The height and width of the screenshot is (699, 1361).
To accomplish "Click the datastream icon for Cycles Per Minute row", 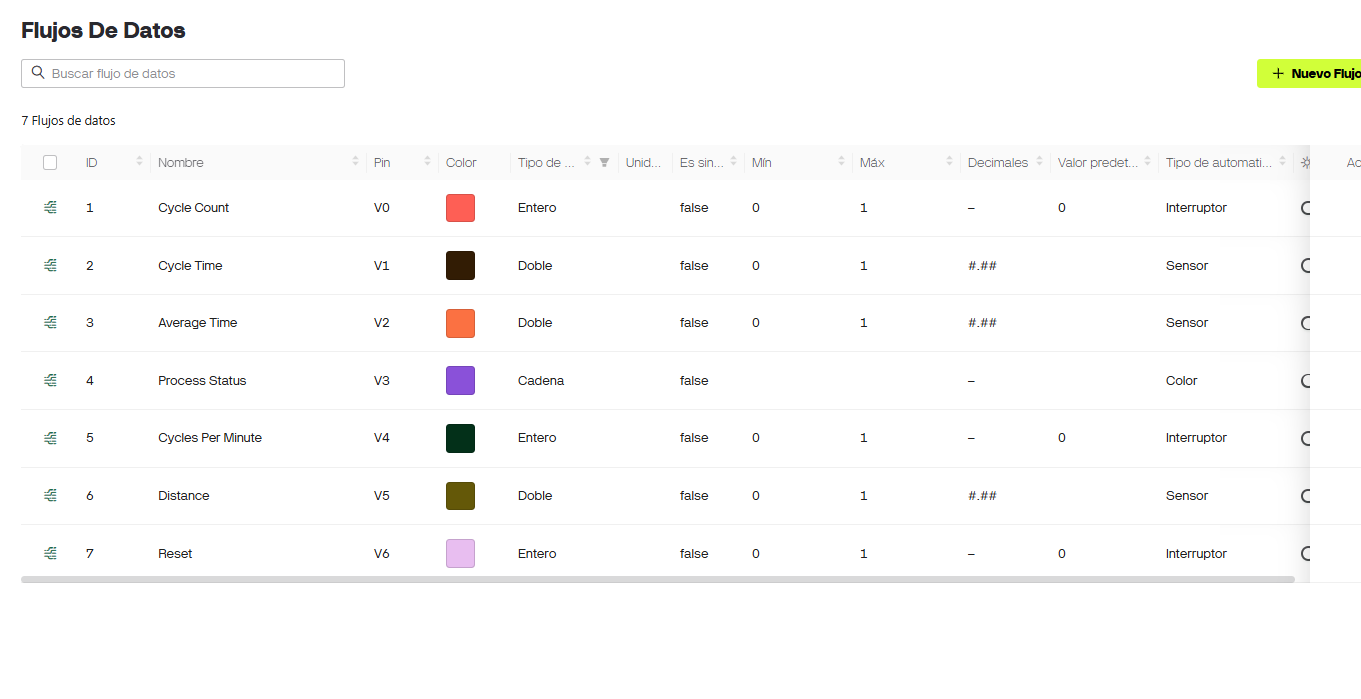I will (50, 437).
